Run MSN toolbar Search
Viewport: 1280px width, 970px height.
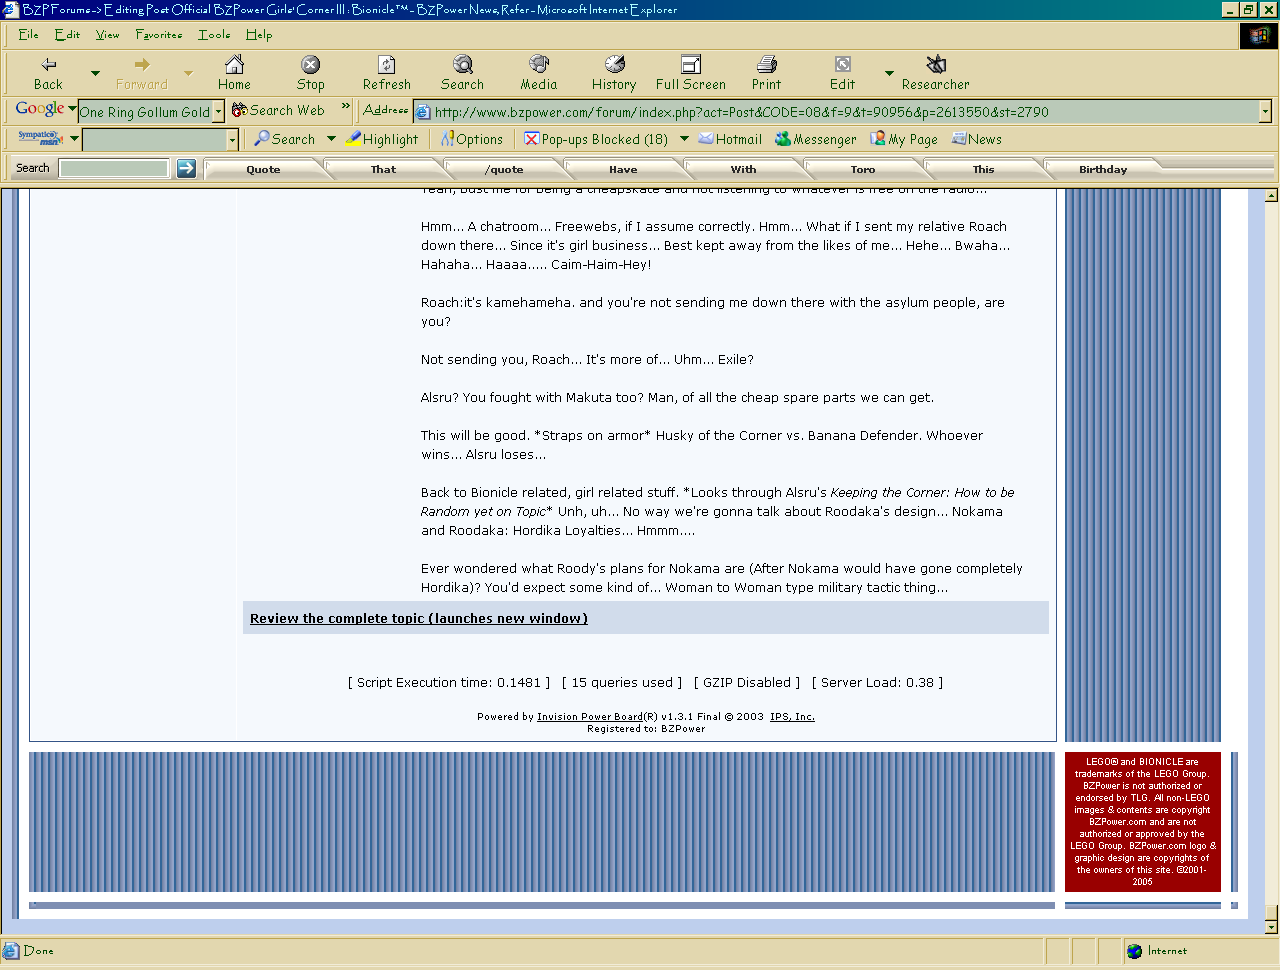point(284,139)
